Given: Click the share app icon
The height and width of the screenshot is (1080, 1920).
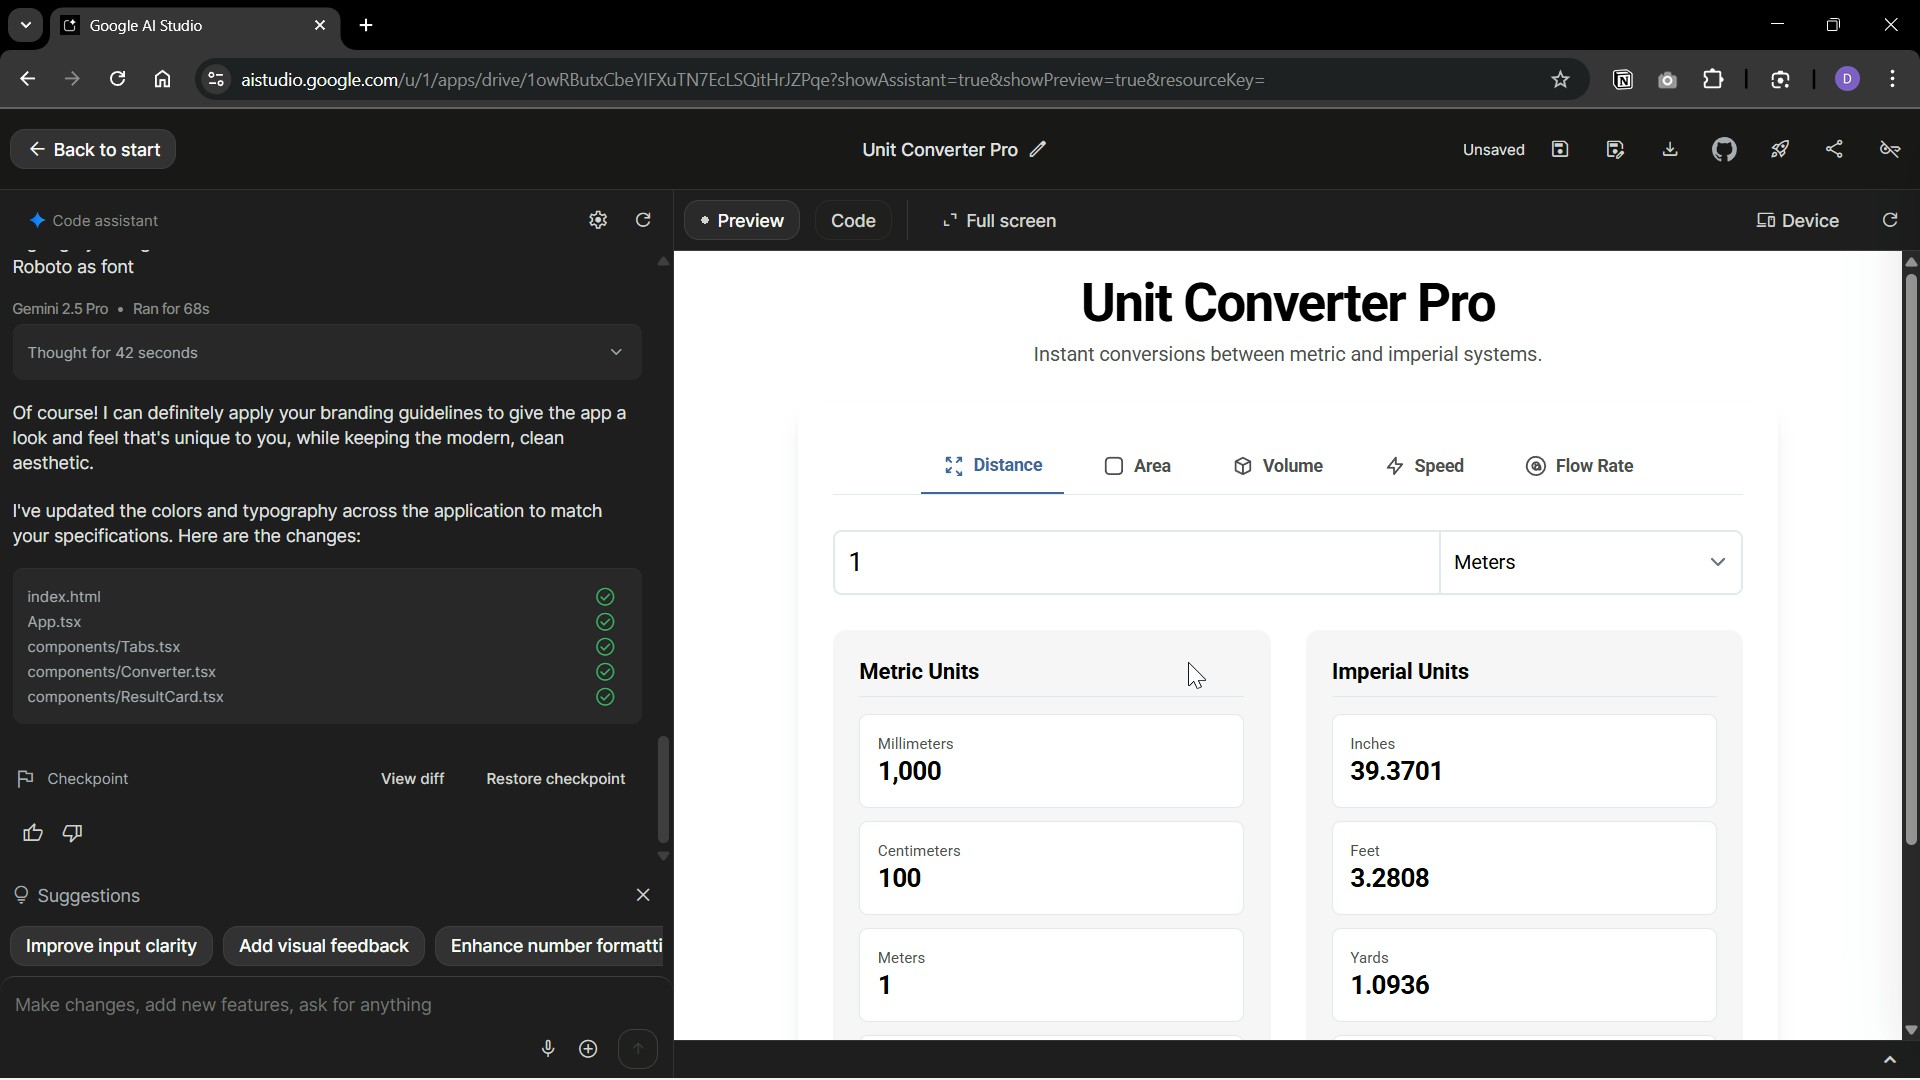Looking at the screenshot, I should pos(1835,150).
